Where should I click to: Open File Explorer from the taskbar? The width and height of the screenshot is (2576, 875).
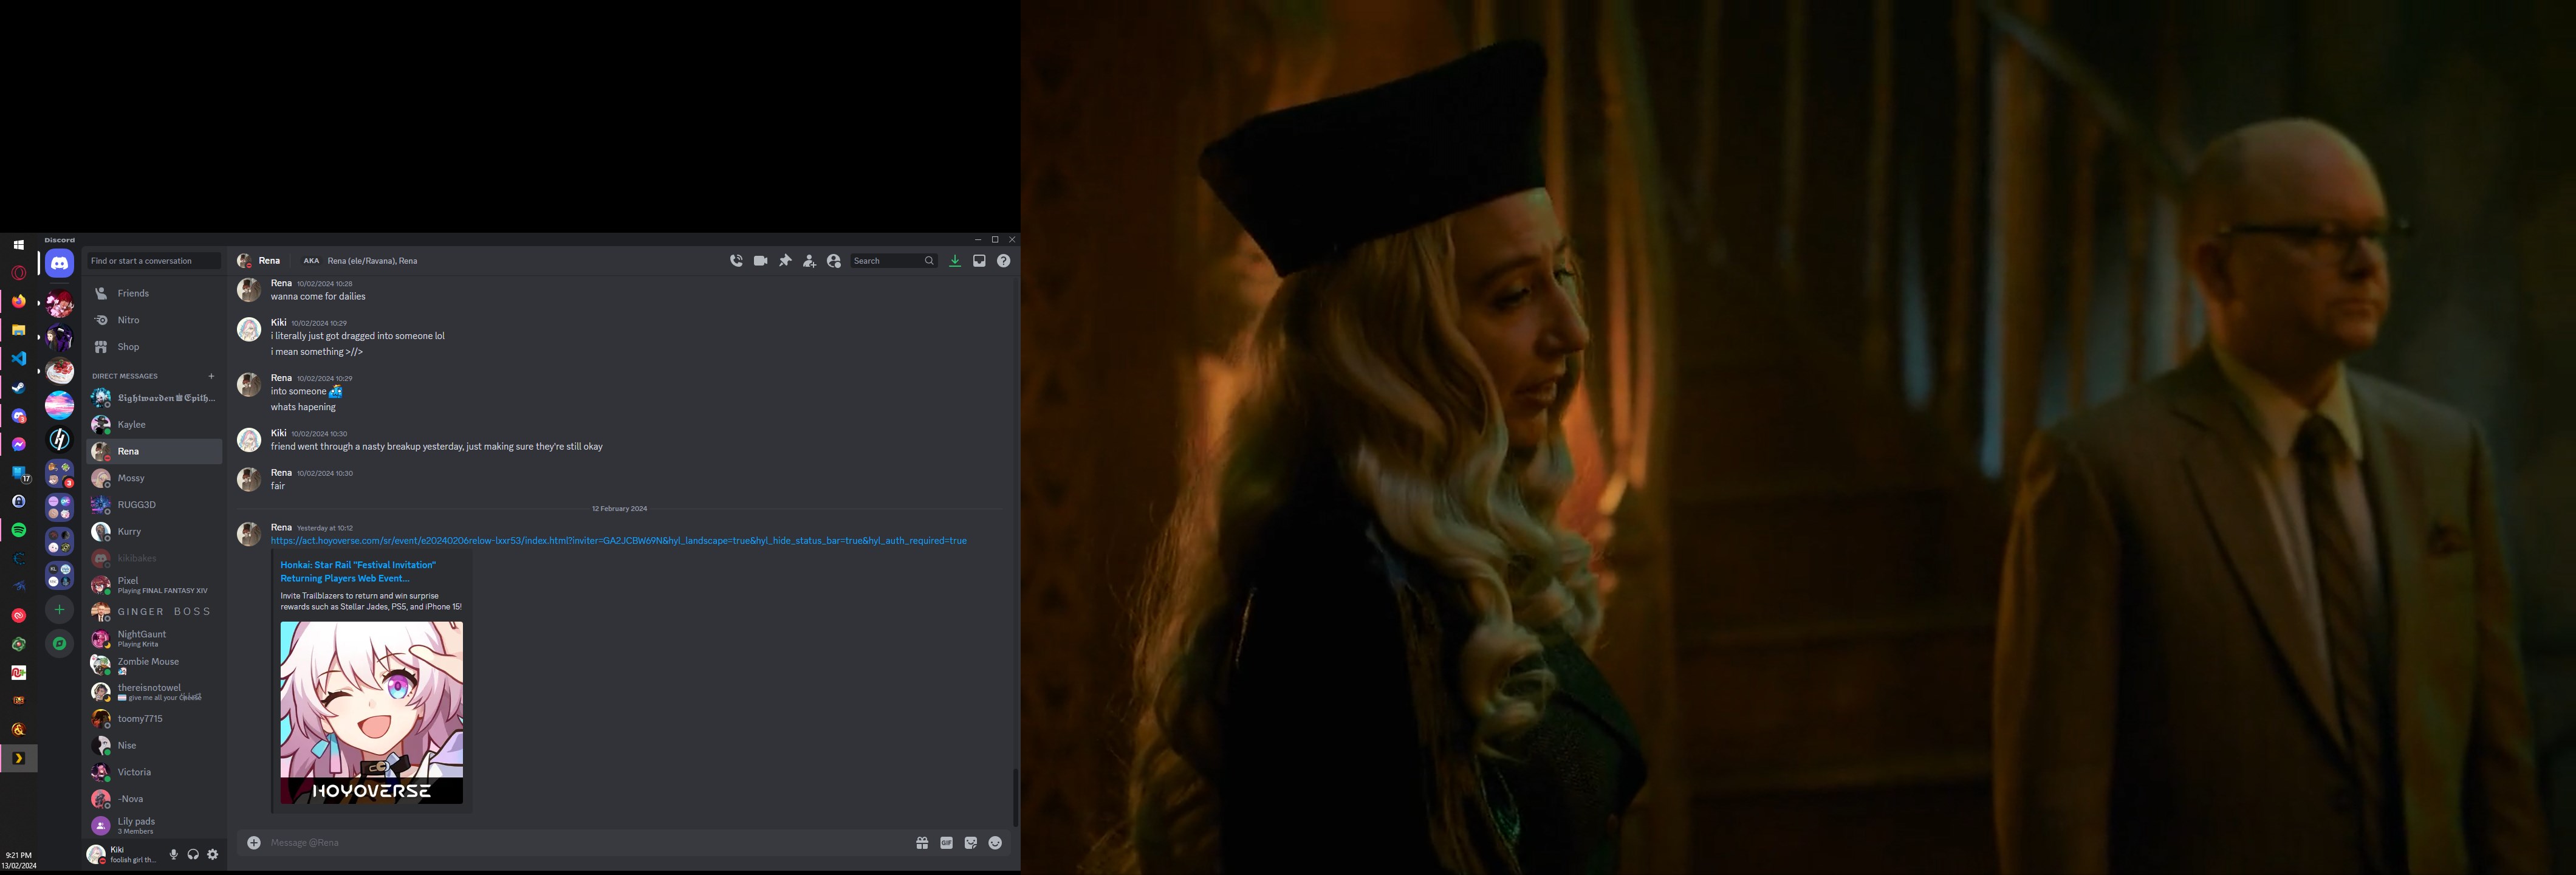coord(18,330)
